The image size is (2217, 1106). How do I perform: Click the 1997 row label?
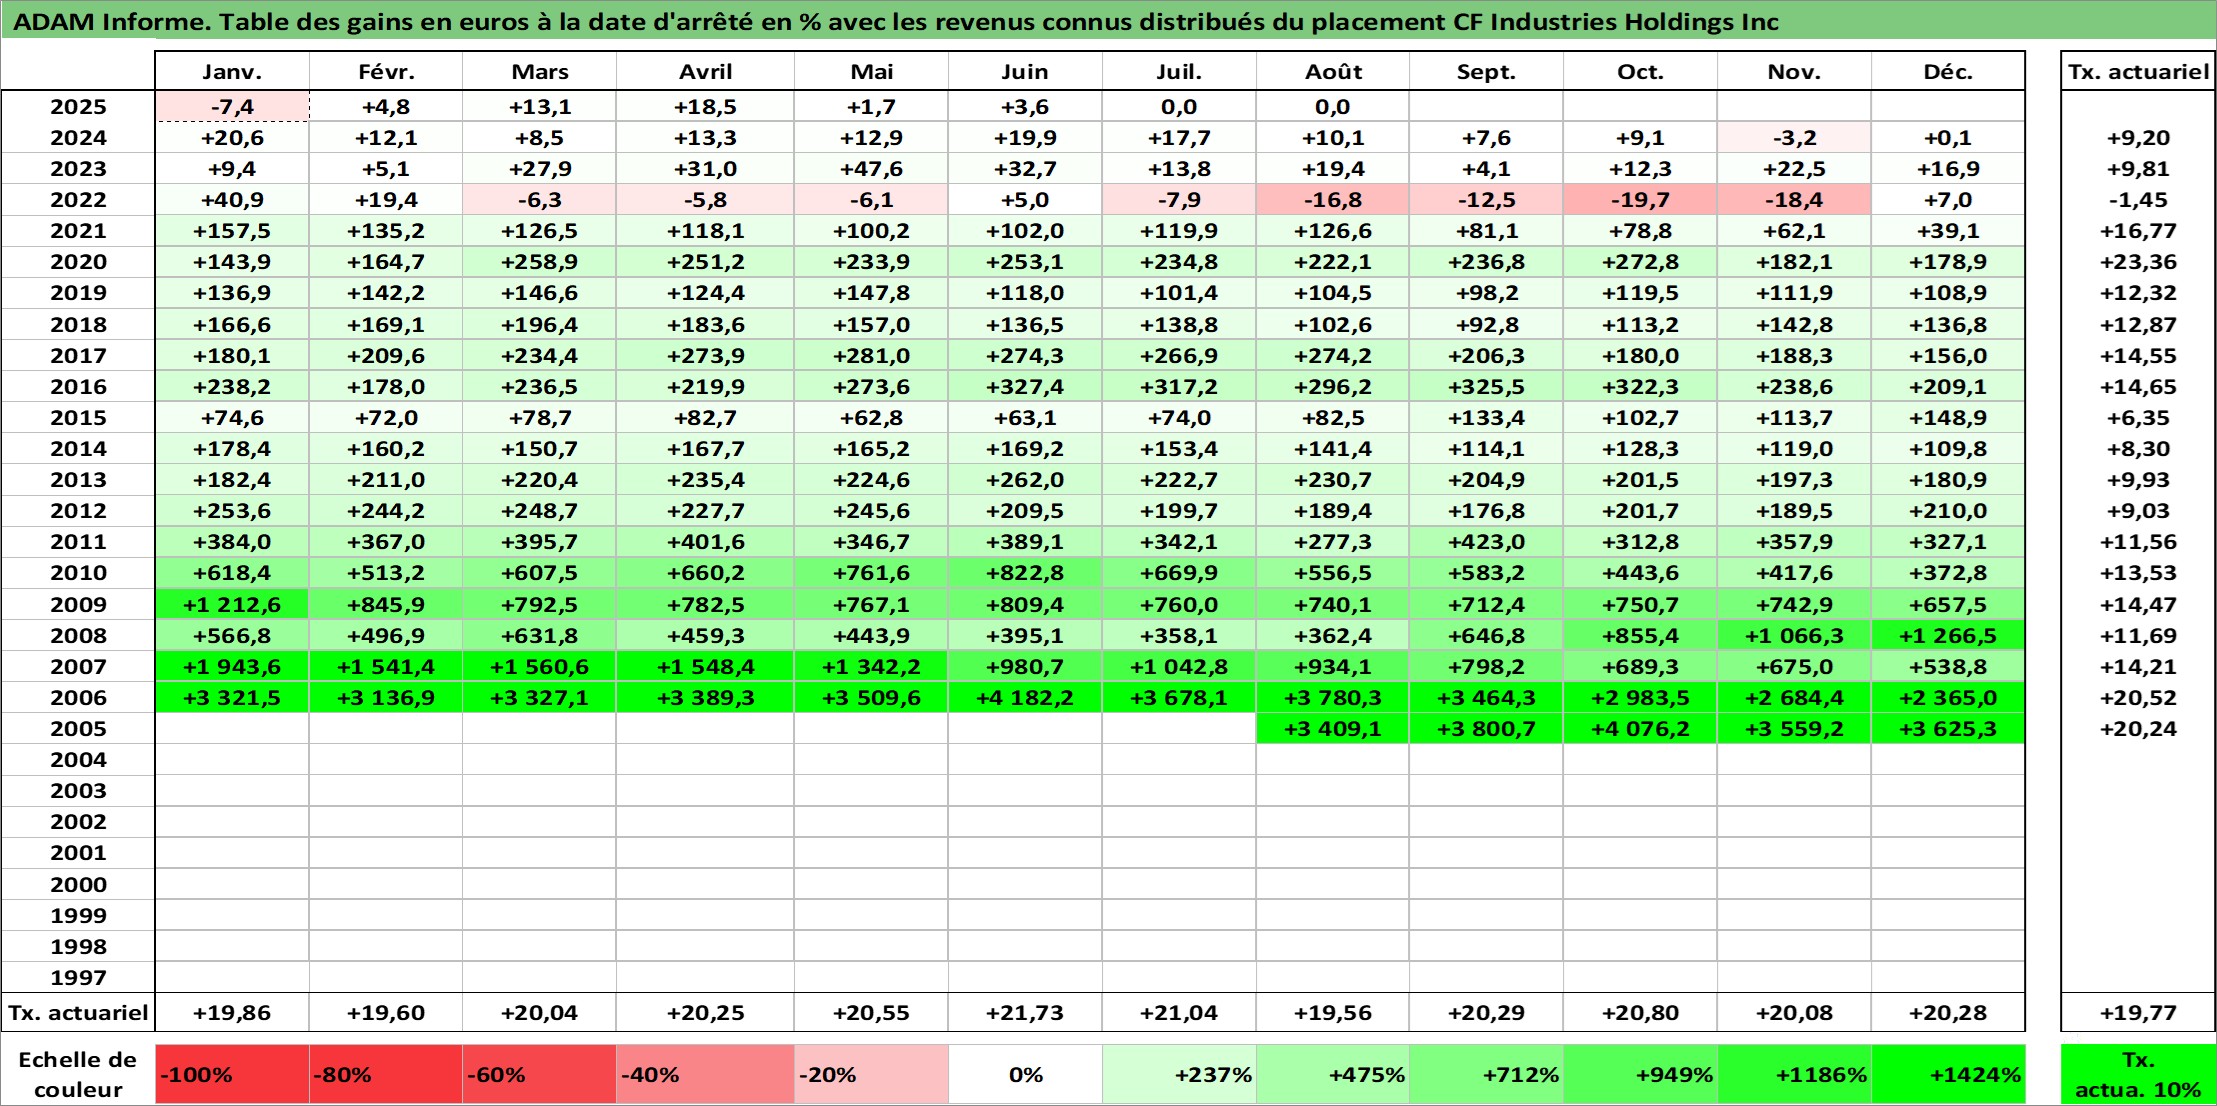[78, 977]
